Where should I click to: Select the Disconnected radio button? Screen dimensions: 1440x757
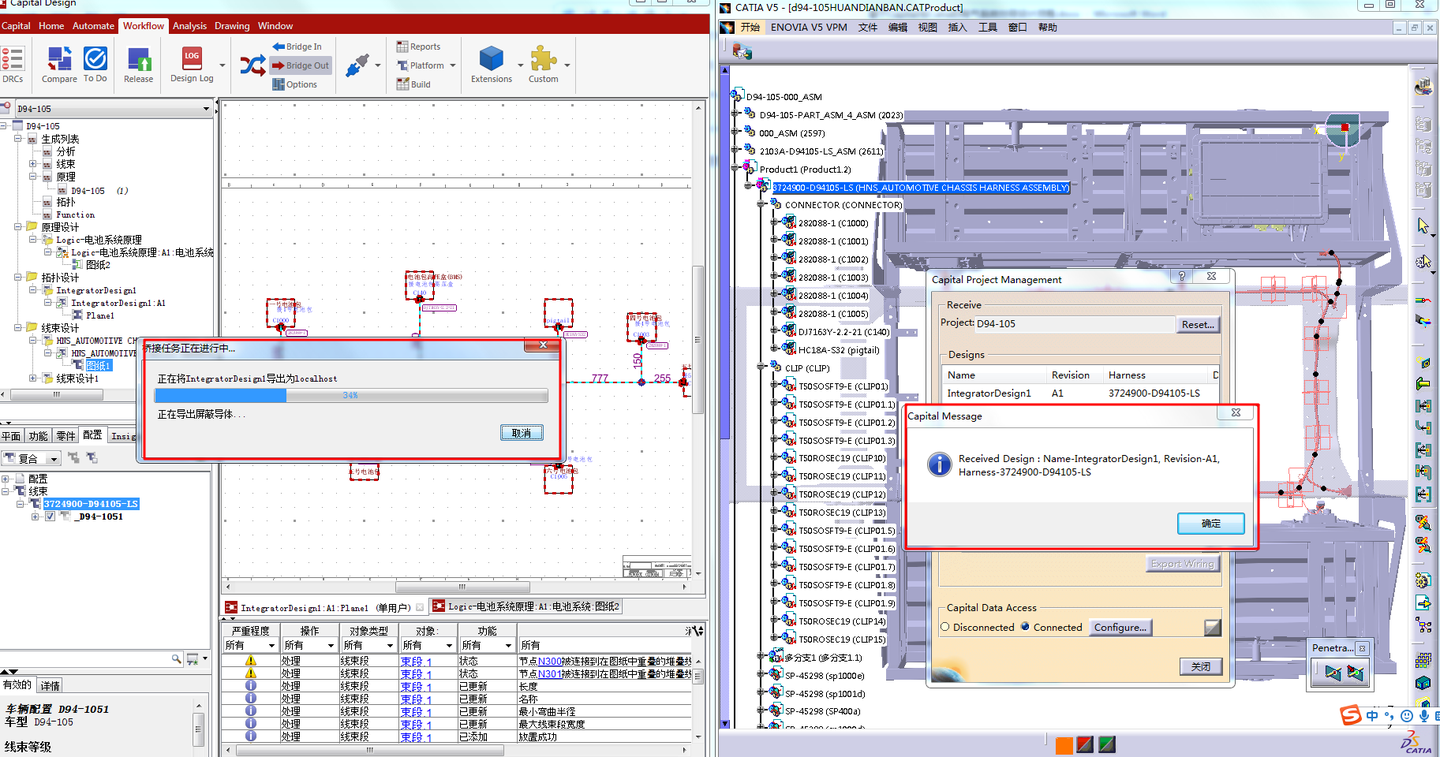click(x=945, y=627)
